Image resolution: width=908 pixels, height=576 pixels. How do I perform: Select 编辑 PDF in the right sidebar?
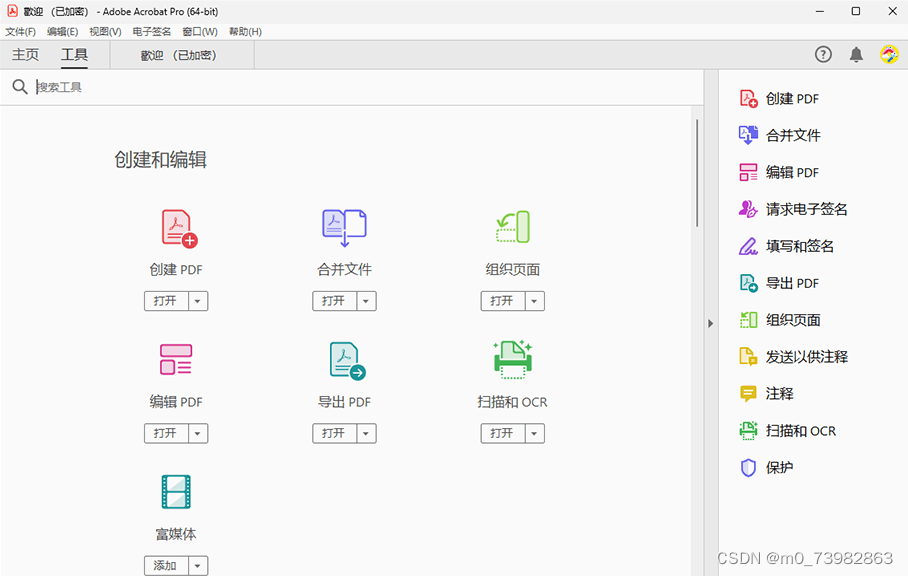tap(779, 173)
